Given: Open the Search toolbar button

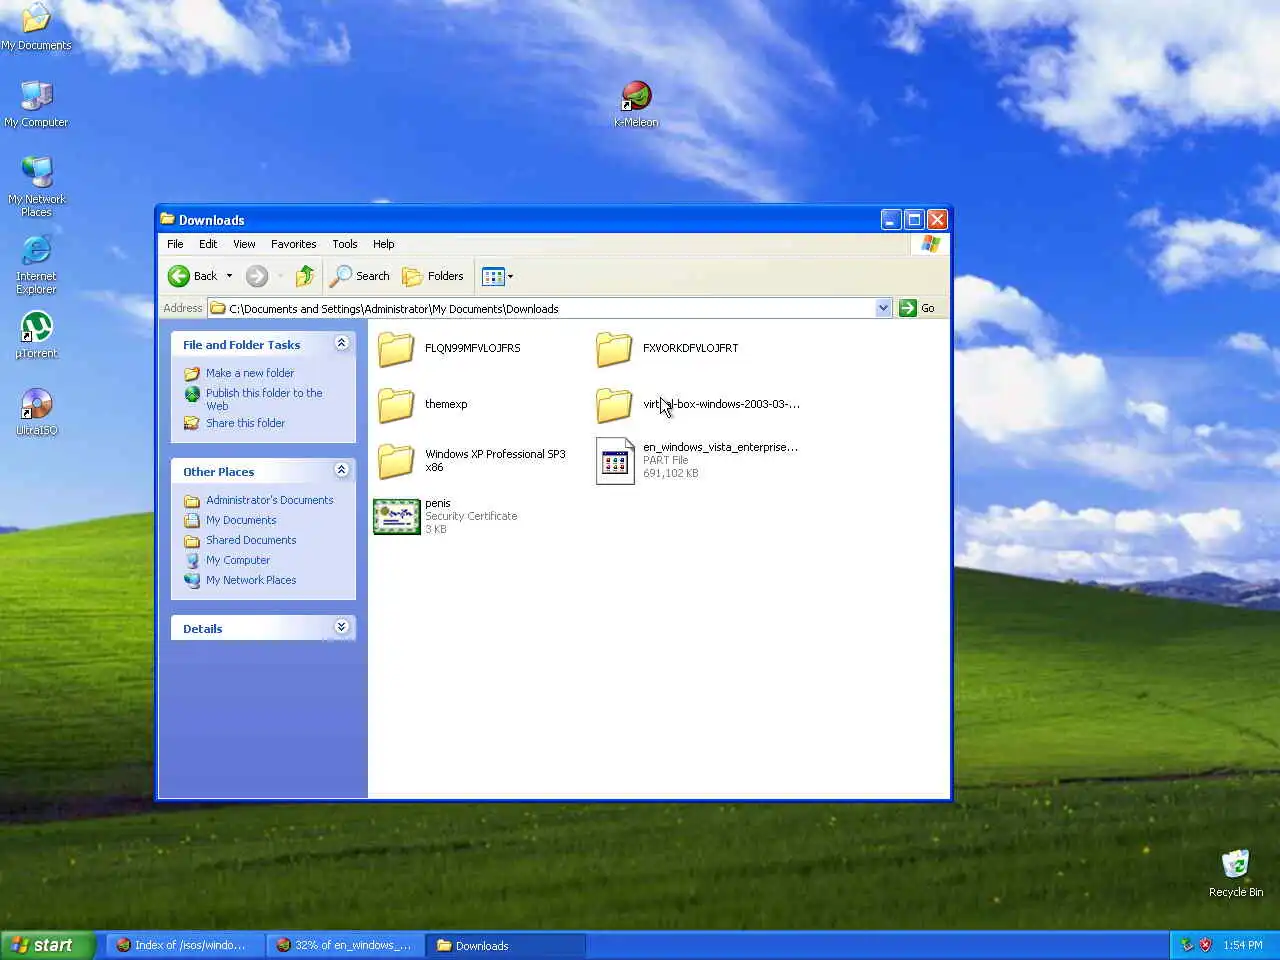Looking at the screenshot, I should point(360,276).
